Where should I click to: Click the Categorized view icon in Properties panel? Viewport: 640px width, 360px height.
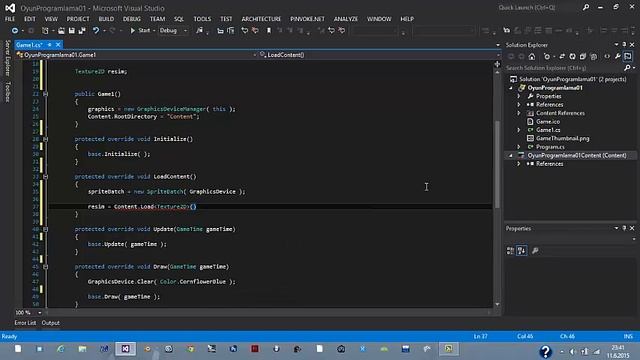(510, 251)
